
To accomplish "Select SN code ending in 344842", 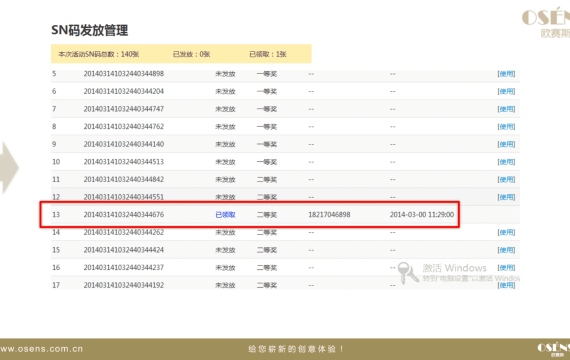I will pos(124,180).
